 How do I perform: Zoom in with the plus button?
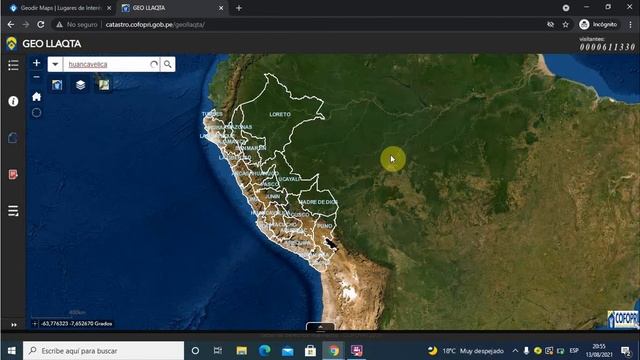36,63
